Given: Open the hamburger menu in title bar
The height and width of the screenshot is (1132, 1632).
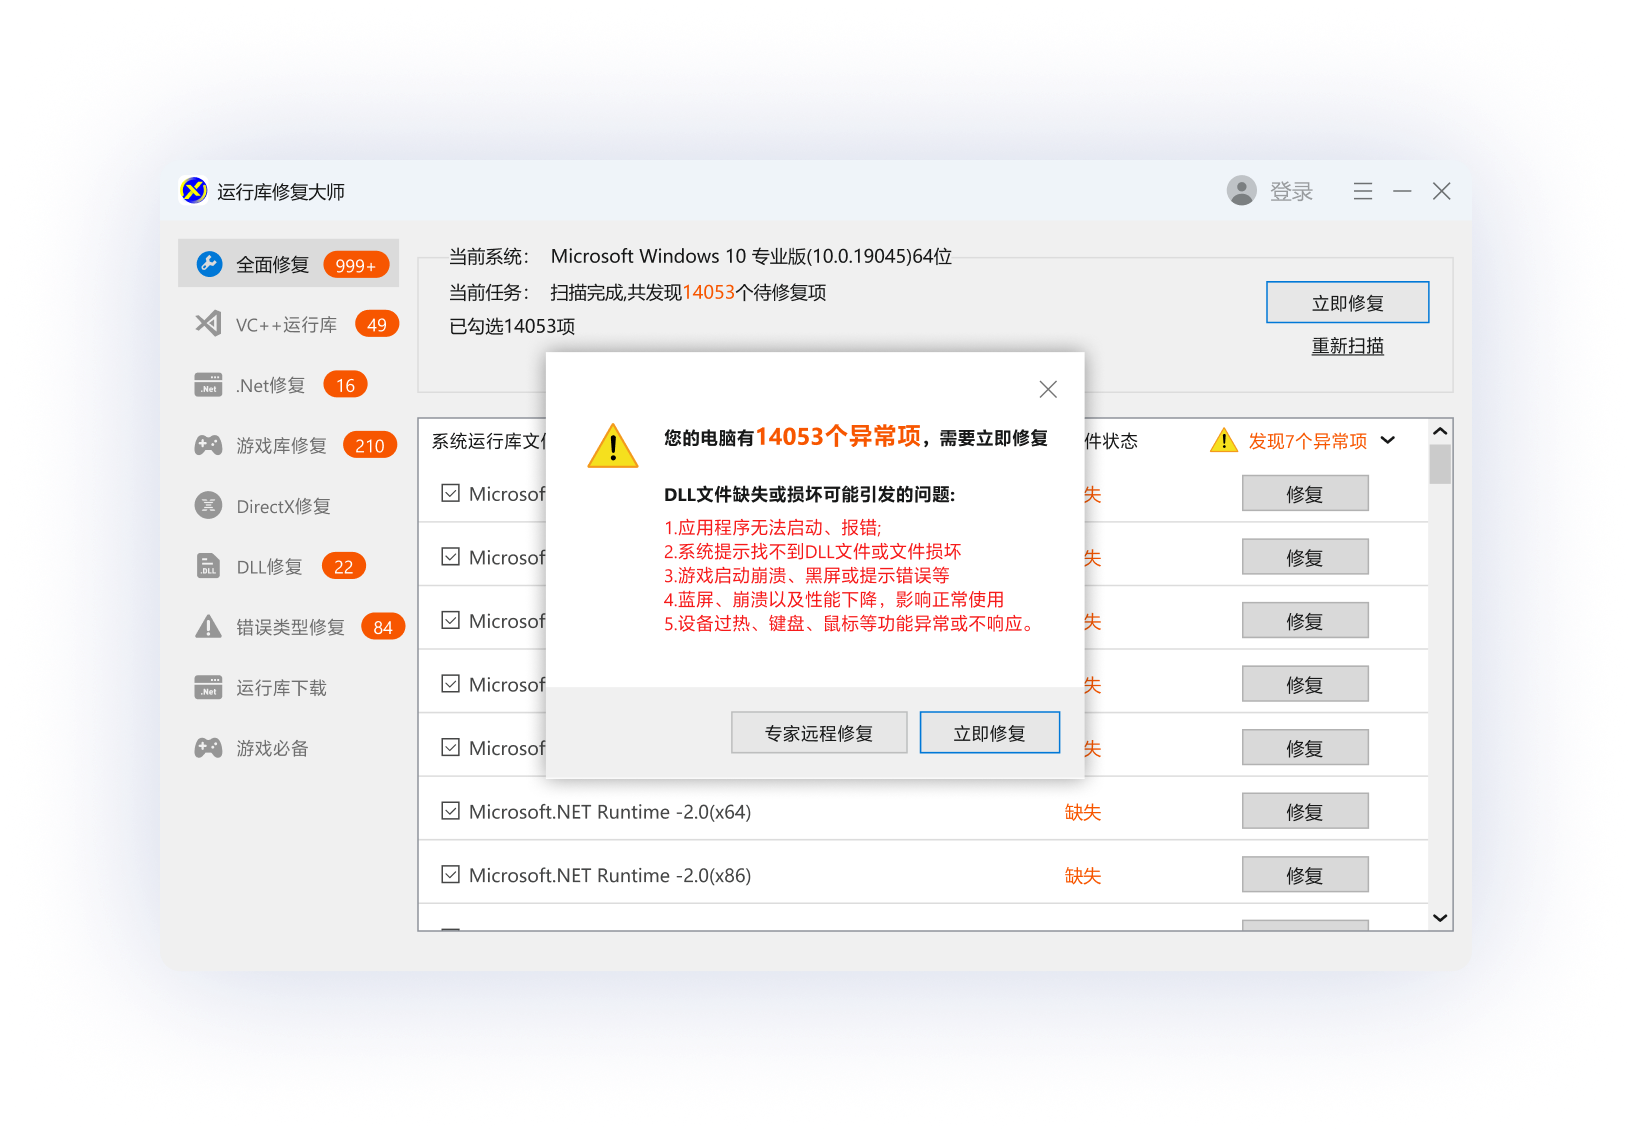Looking at the screenshot, I should pos(1362,191).
